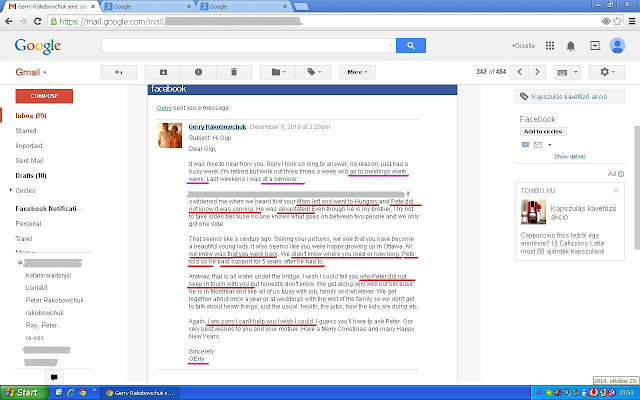This screenshot has height=400, width=640.
Task: Open search options dropdown arrow in search box
Action: [391, 45]
